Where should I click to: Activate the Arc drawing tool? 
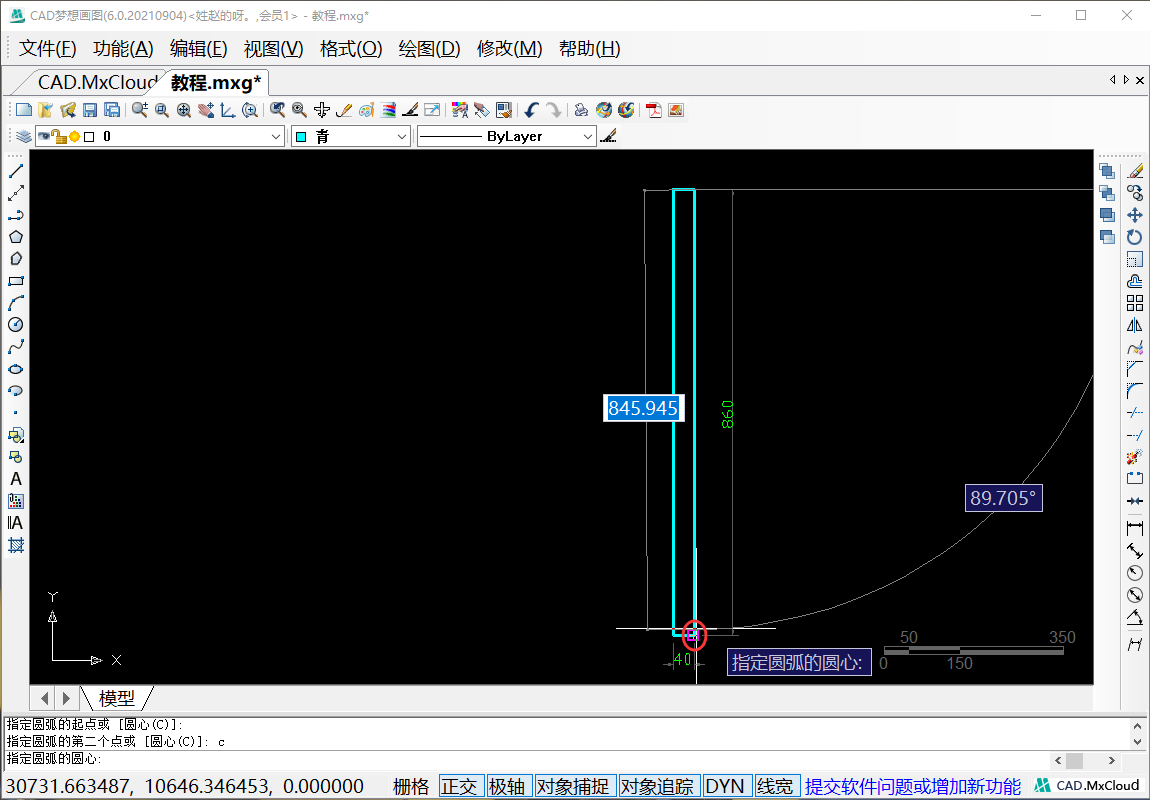tap(15, 303)
